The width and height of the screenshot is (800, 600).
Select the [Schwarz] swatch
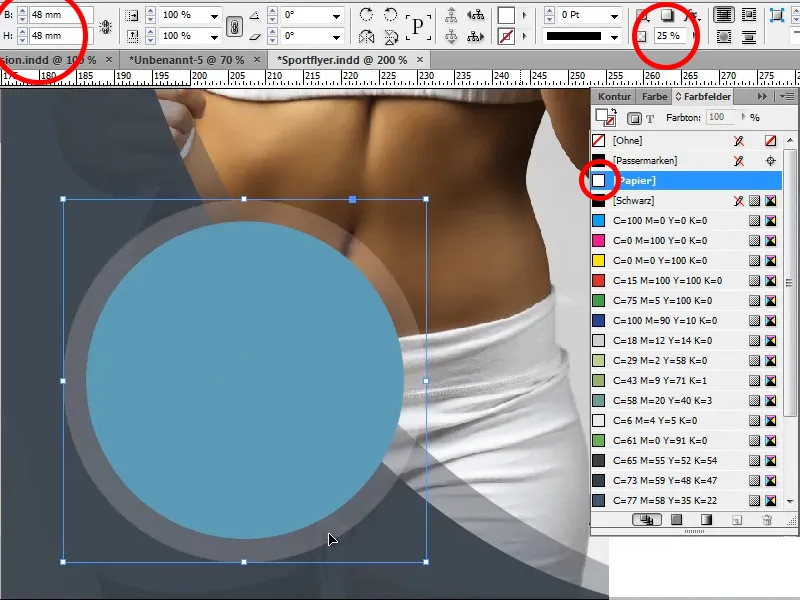[x=686, y=201]
